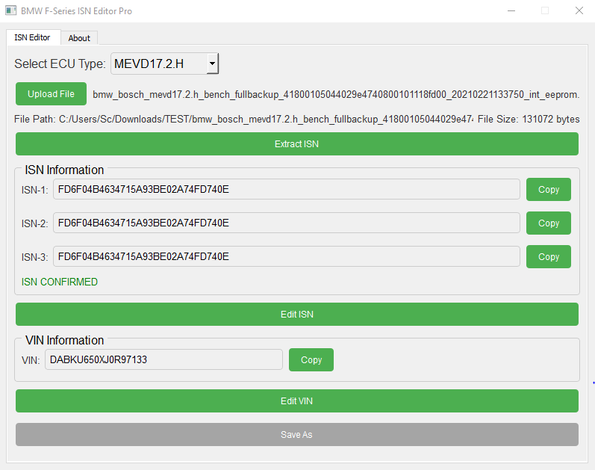Click the Upload File button
This screenshot has height=470, width=595.
(x=51, y=94)
